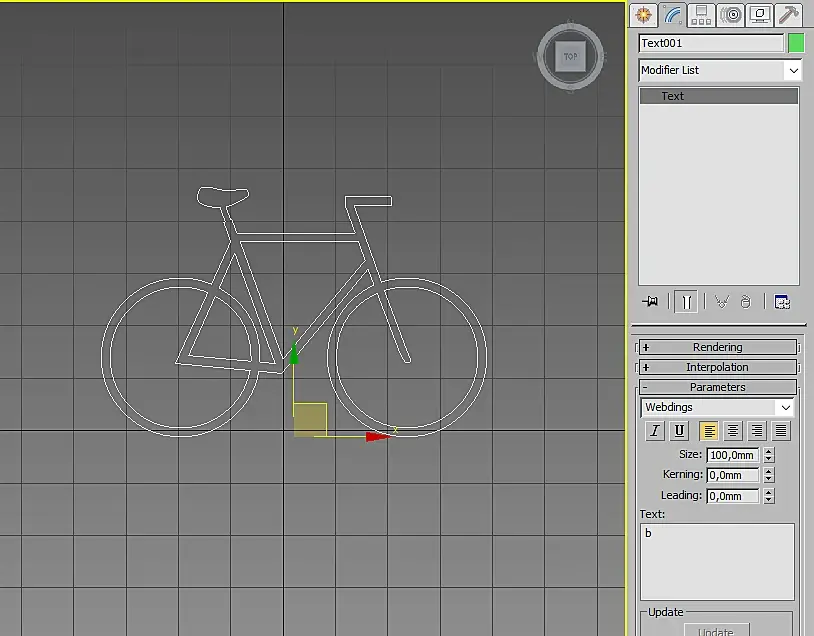This screenshot has height=636, width=814.
Task: Open the Modifier List dropdown
Action: [720, 70]
